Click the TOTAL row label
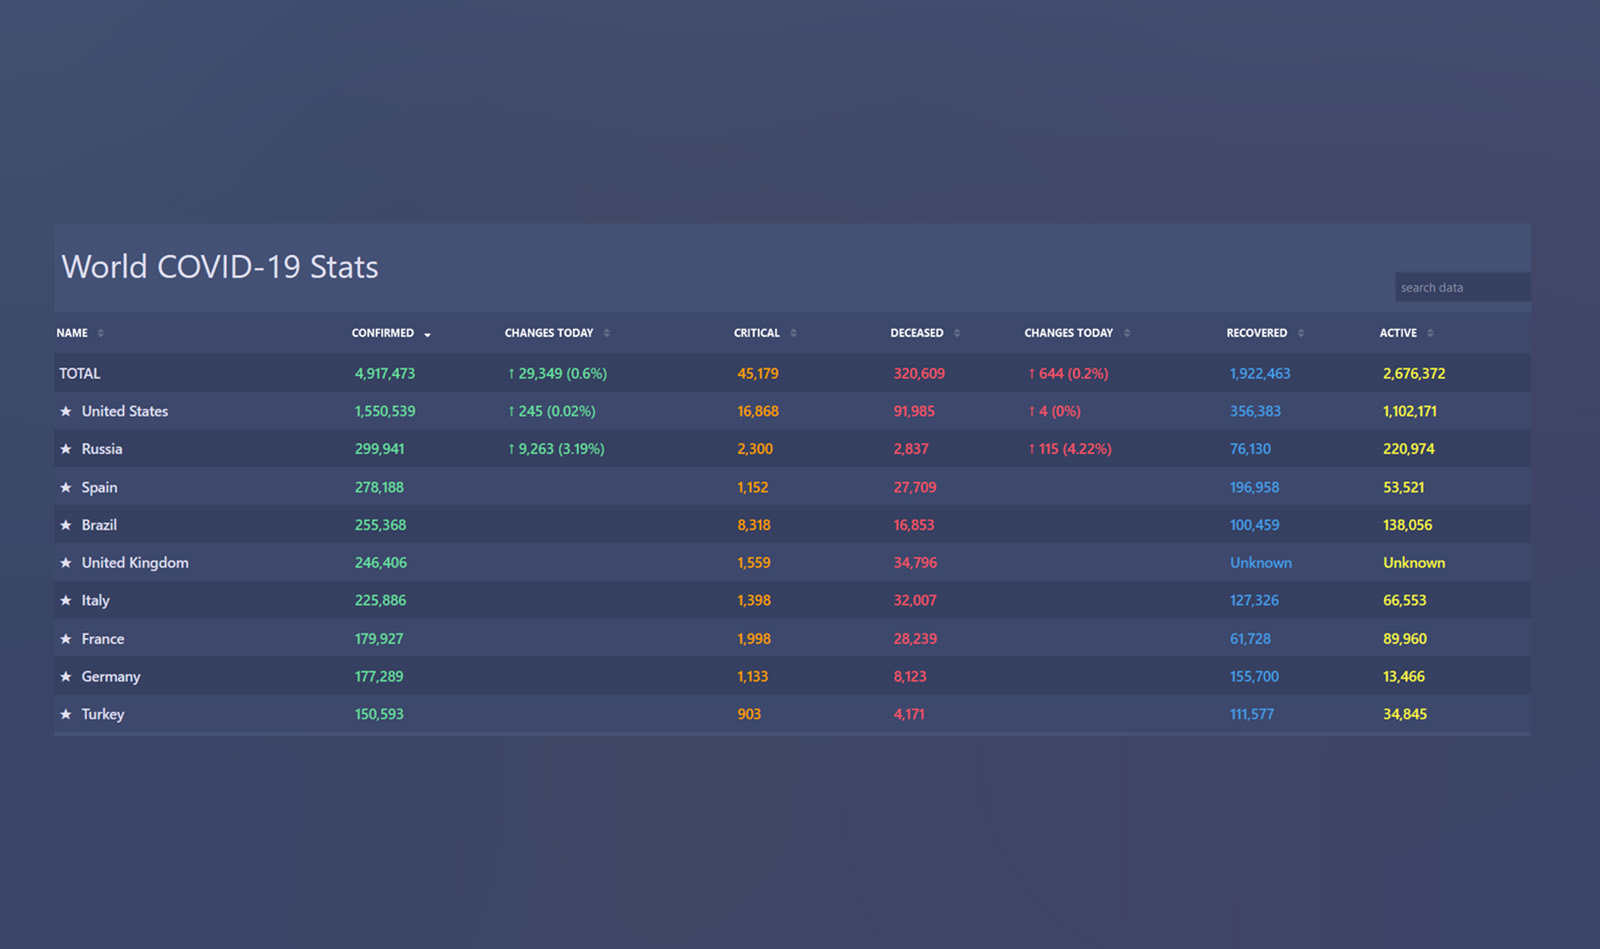This screenshot has width=1600, height=949. [x=80, y=373]
